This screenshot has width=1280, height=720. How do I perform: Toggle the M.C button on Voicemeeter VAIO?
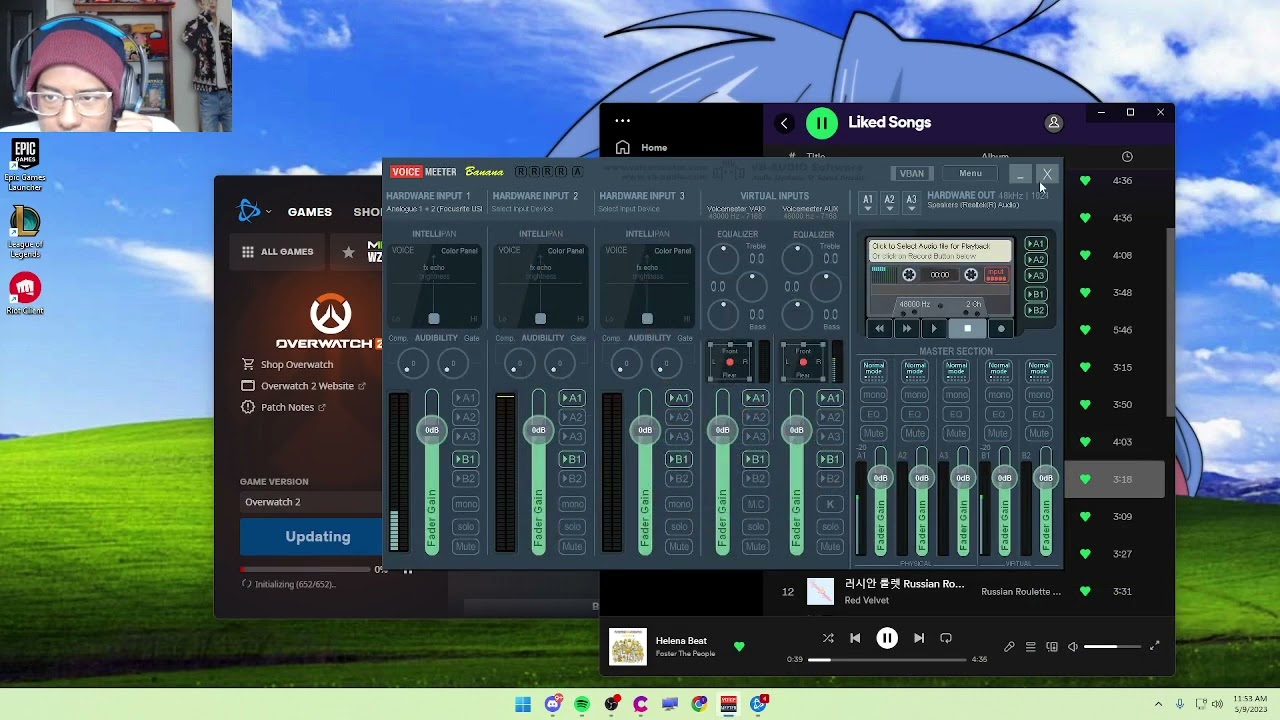coord(756,504)
